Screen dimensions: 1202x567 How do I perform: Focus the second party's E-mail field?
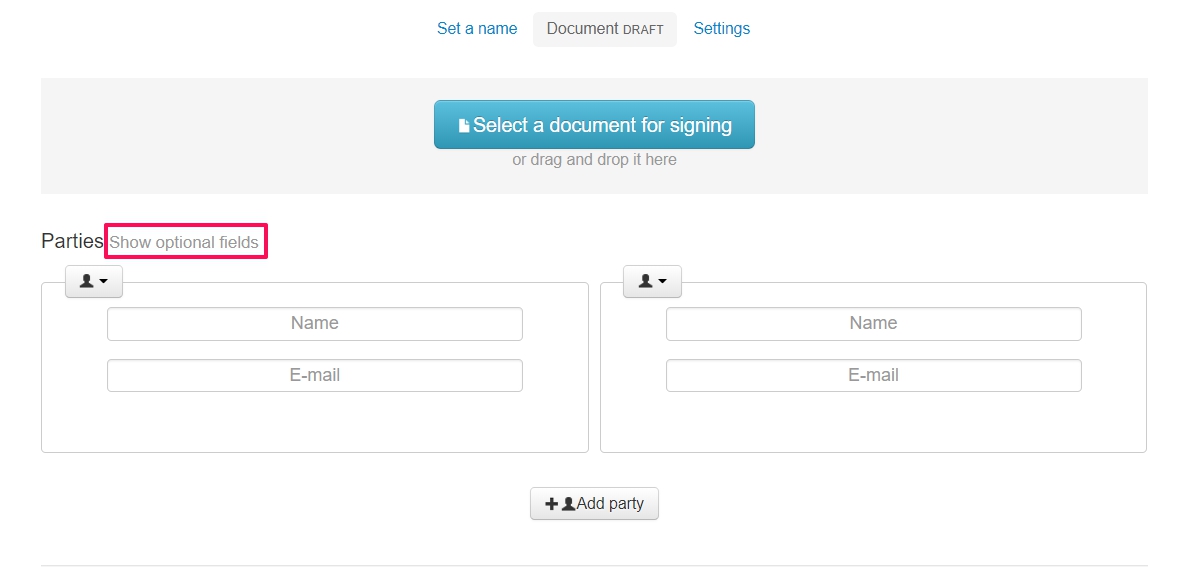873,375
